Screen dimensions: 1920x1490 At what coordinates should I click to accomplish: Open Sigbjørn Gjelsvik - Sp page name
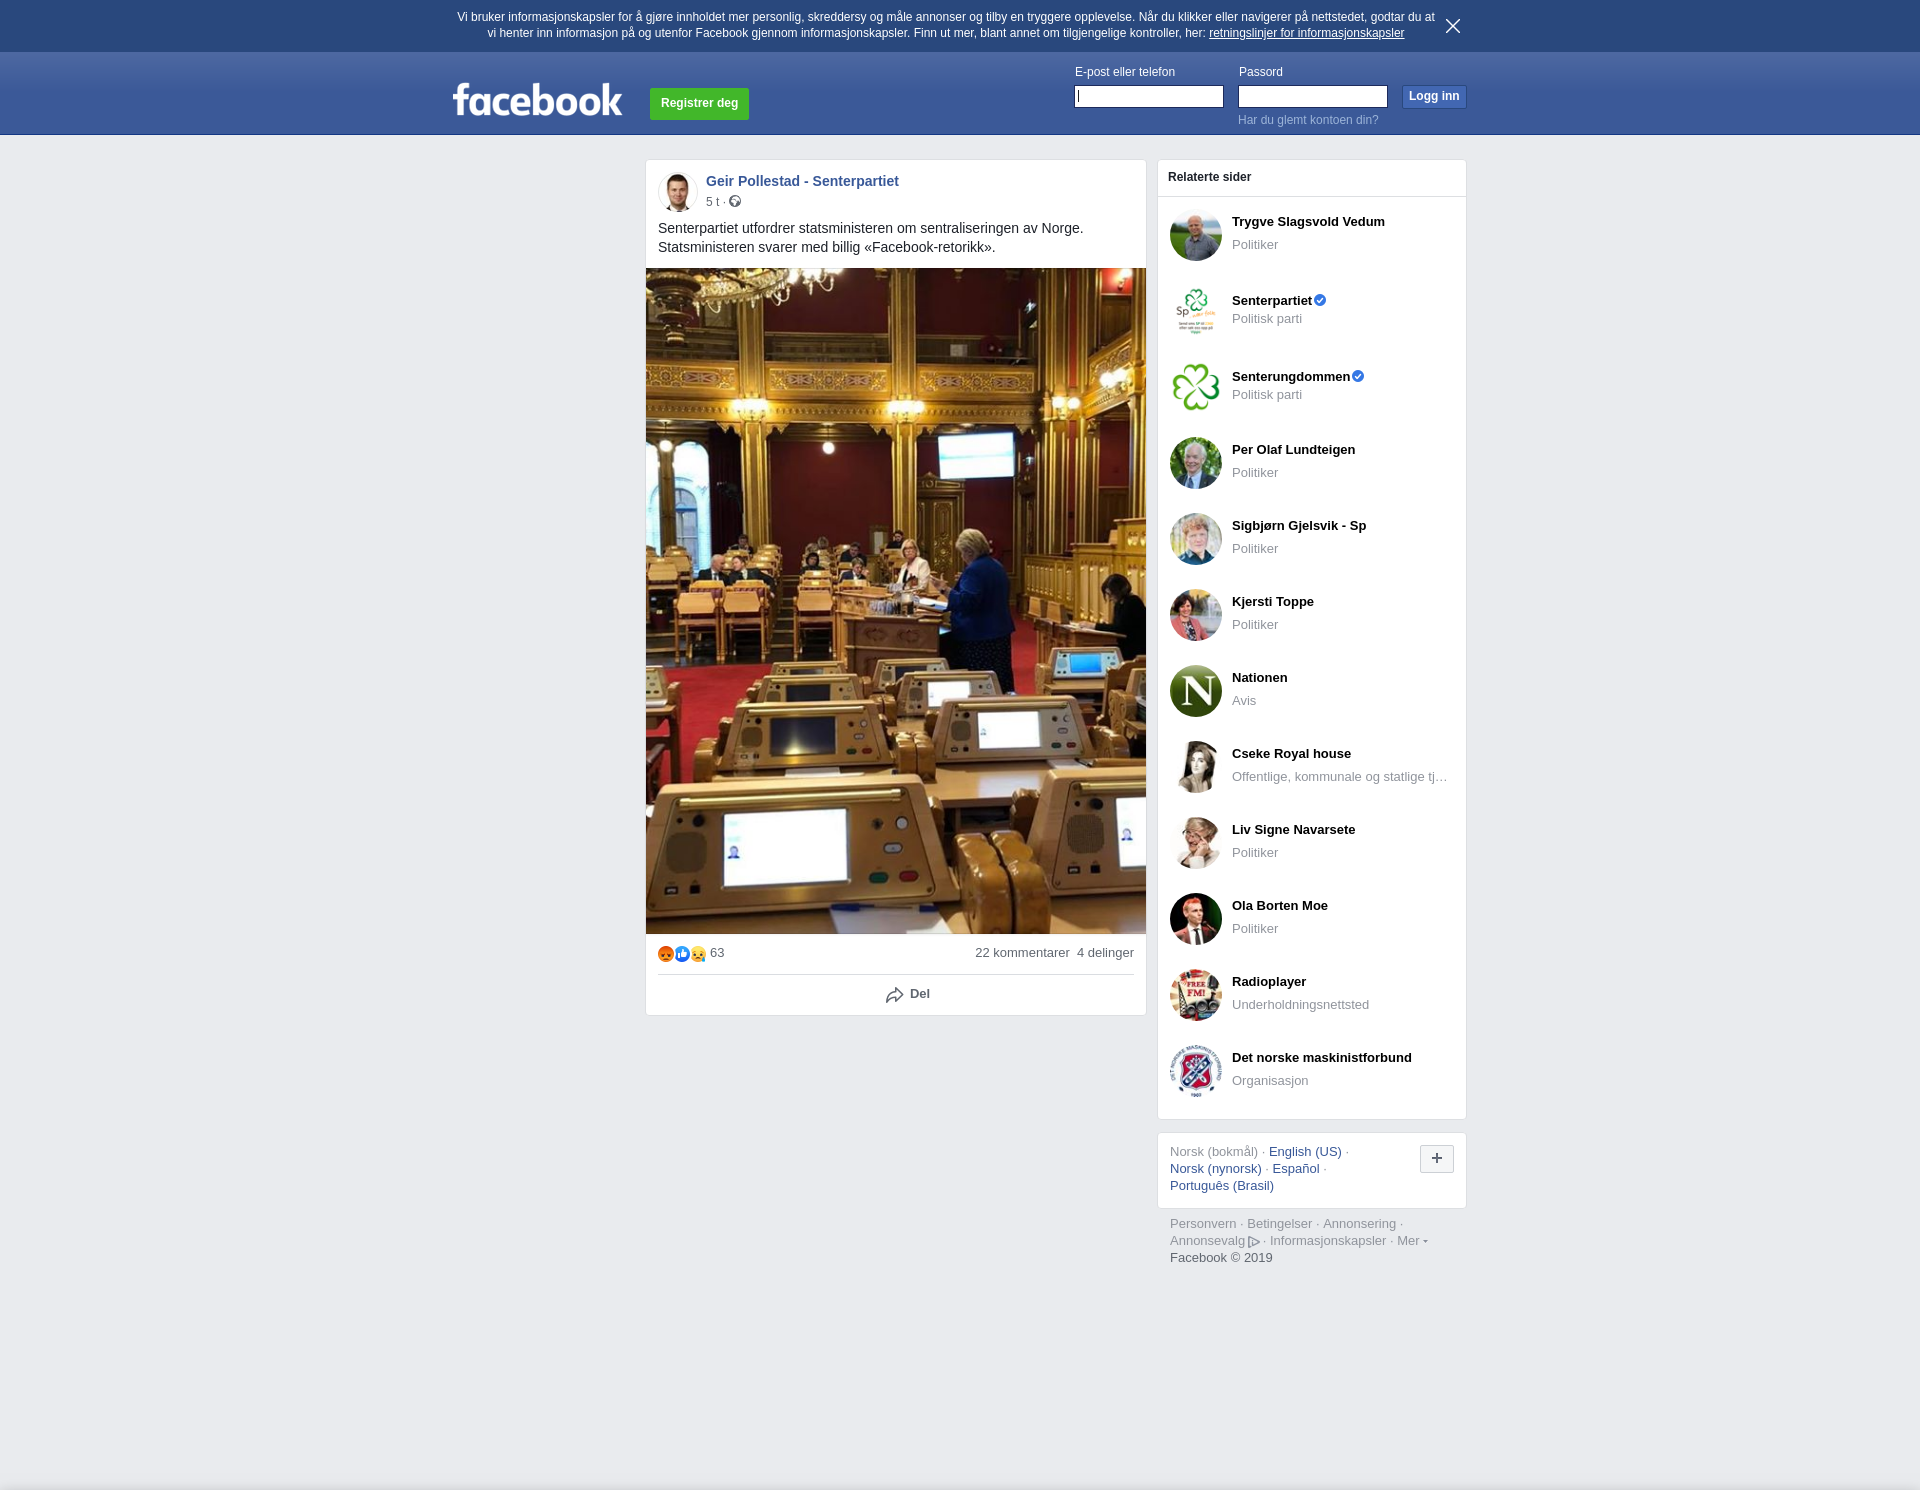[x=1299, y=526]
